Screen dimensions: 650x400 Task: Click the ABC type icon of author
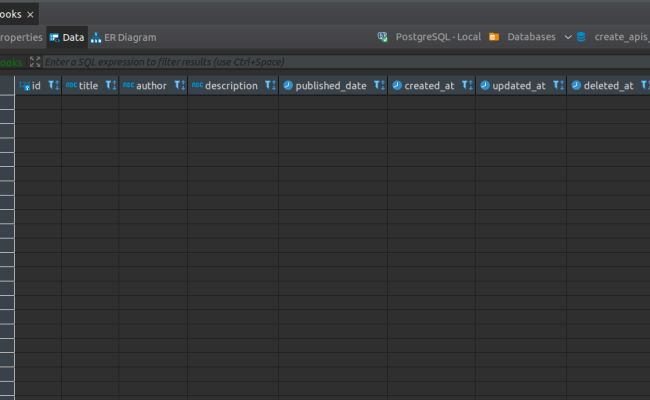click(129, 85)
